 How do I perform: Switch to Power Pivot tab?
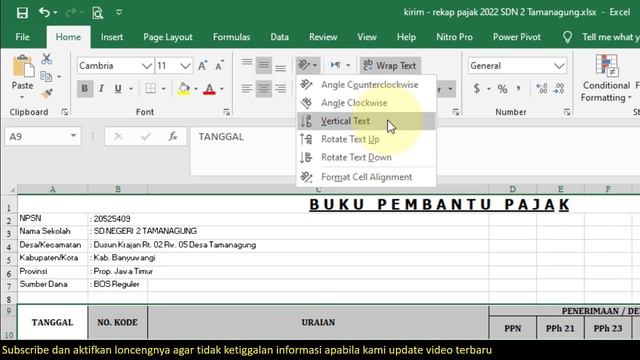[517, 37]
